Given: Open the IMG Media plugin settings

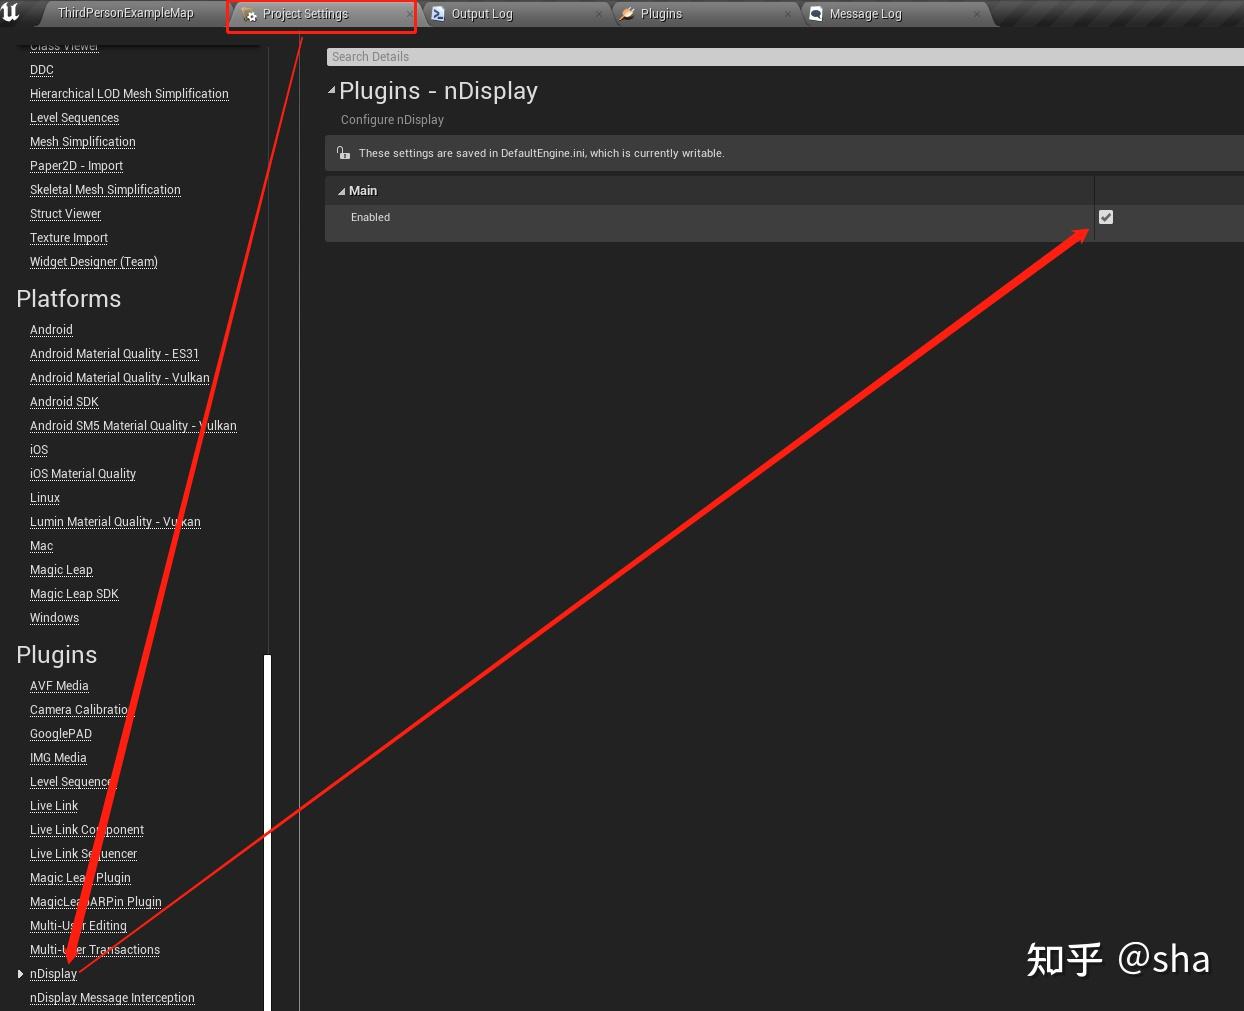Looking at the screenshot, I should point(58,758).
